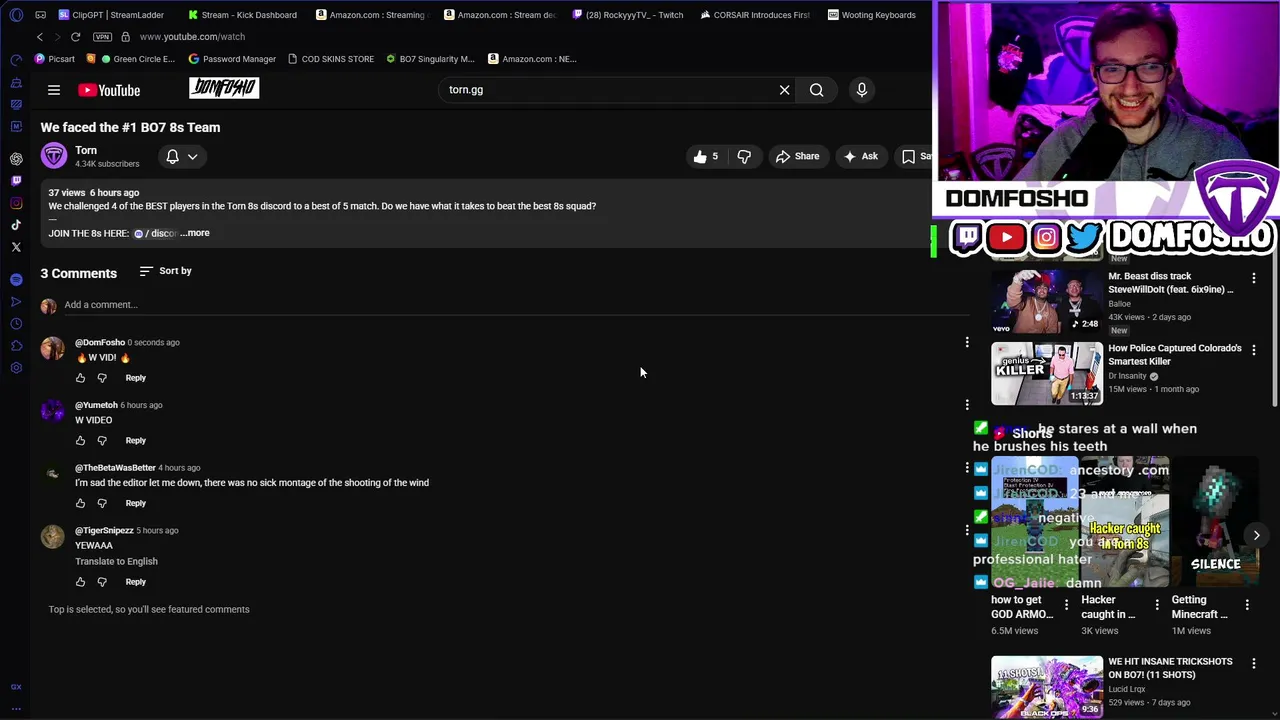Screen dimensions: 1280x720
Task: Open more options for Yumetoh comment
Action: pos(967,405)
